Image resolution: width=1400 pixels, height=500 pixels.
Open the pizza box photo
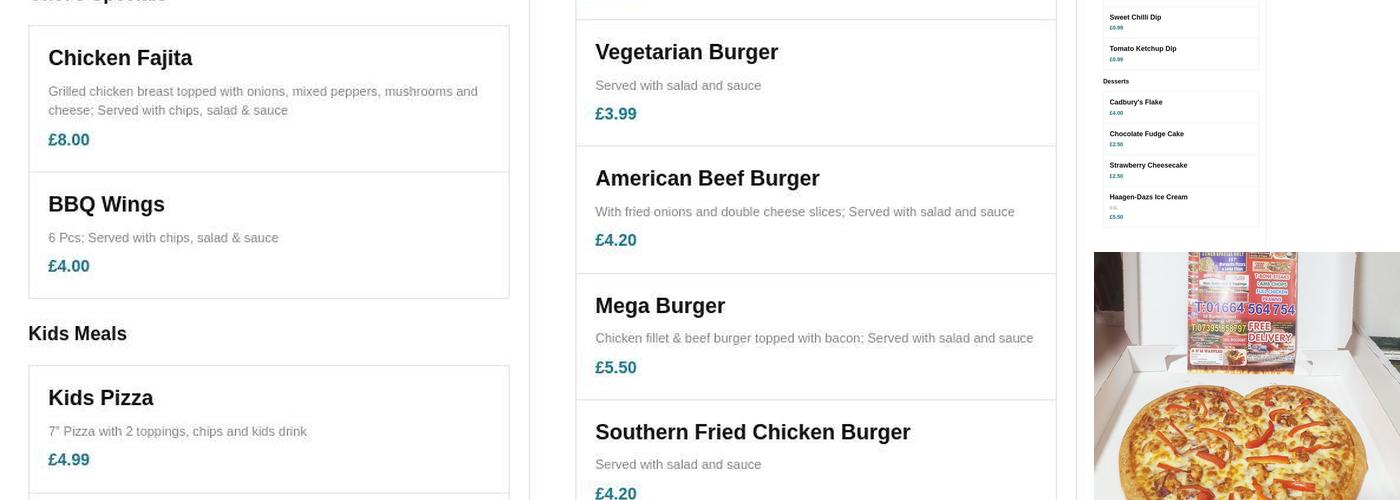(x=1246, y=376)
